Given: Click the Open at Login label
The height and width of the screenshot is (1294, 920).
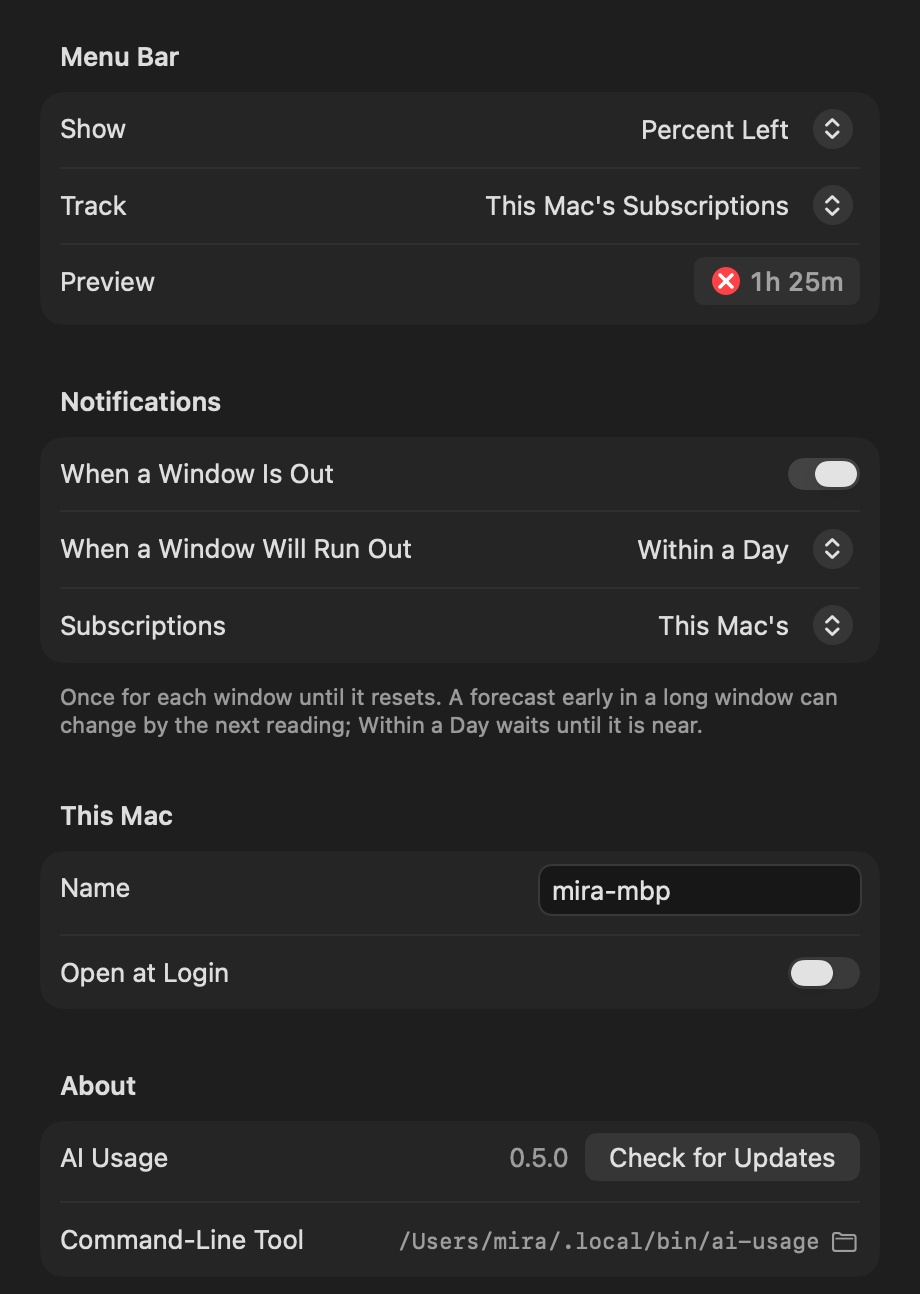Looking at the screenshot, I should 145,973.
